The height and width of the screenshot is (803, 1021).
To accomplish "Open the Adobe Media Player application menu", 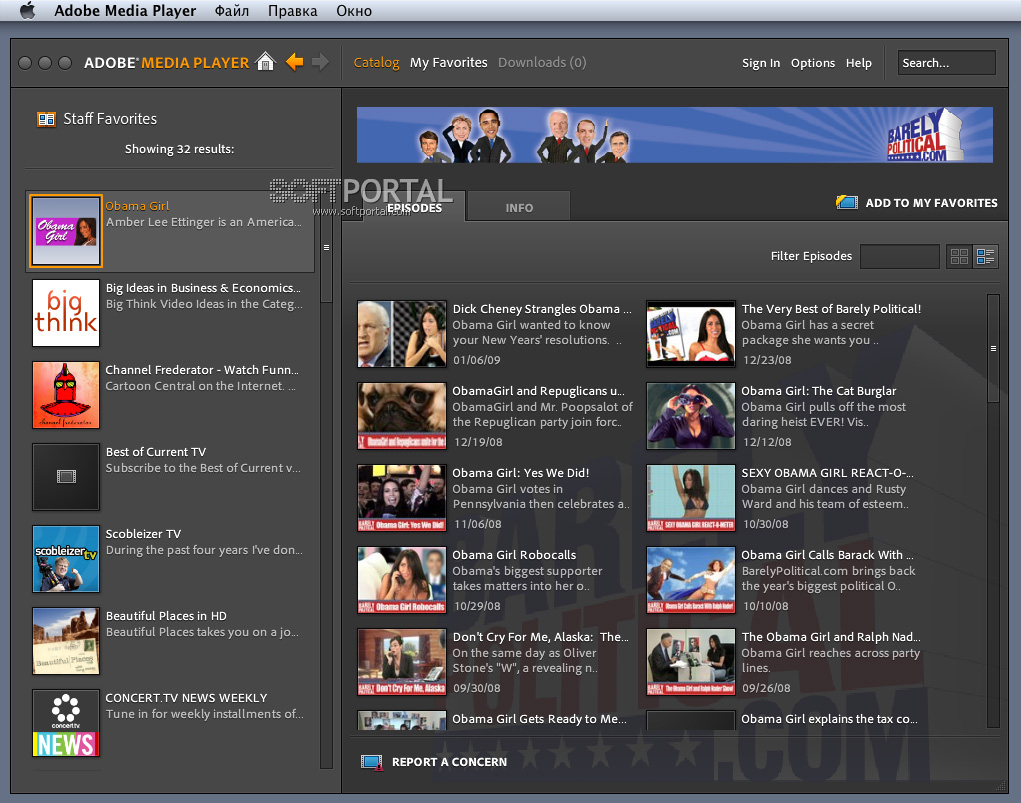I will coord(125,10).
